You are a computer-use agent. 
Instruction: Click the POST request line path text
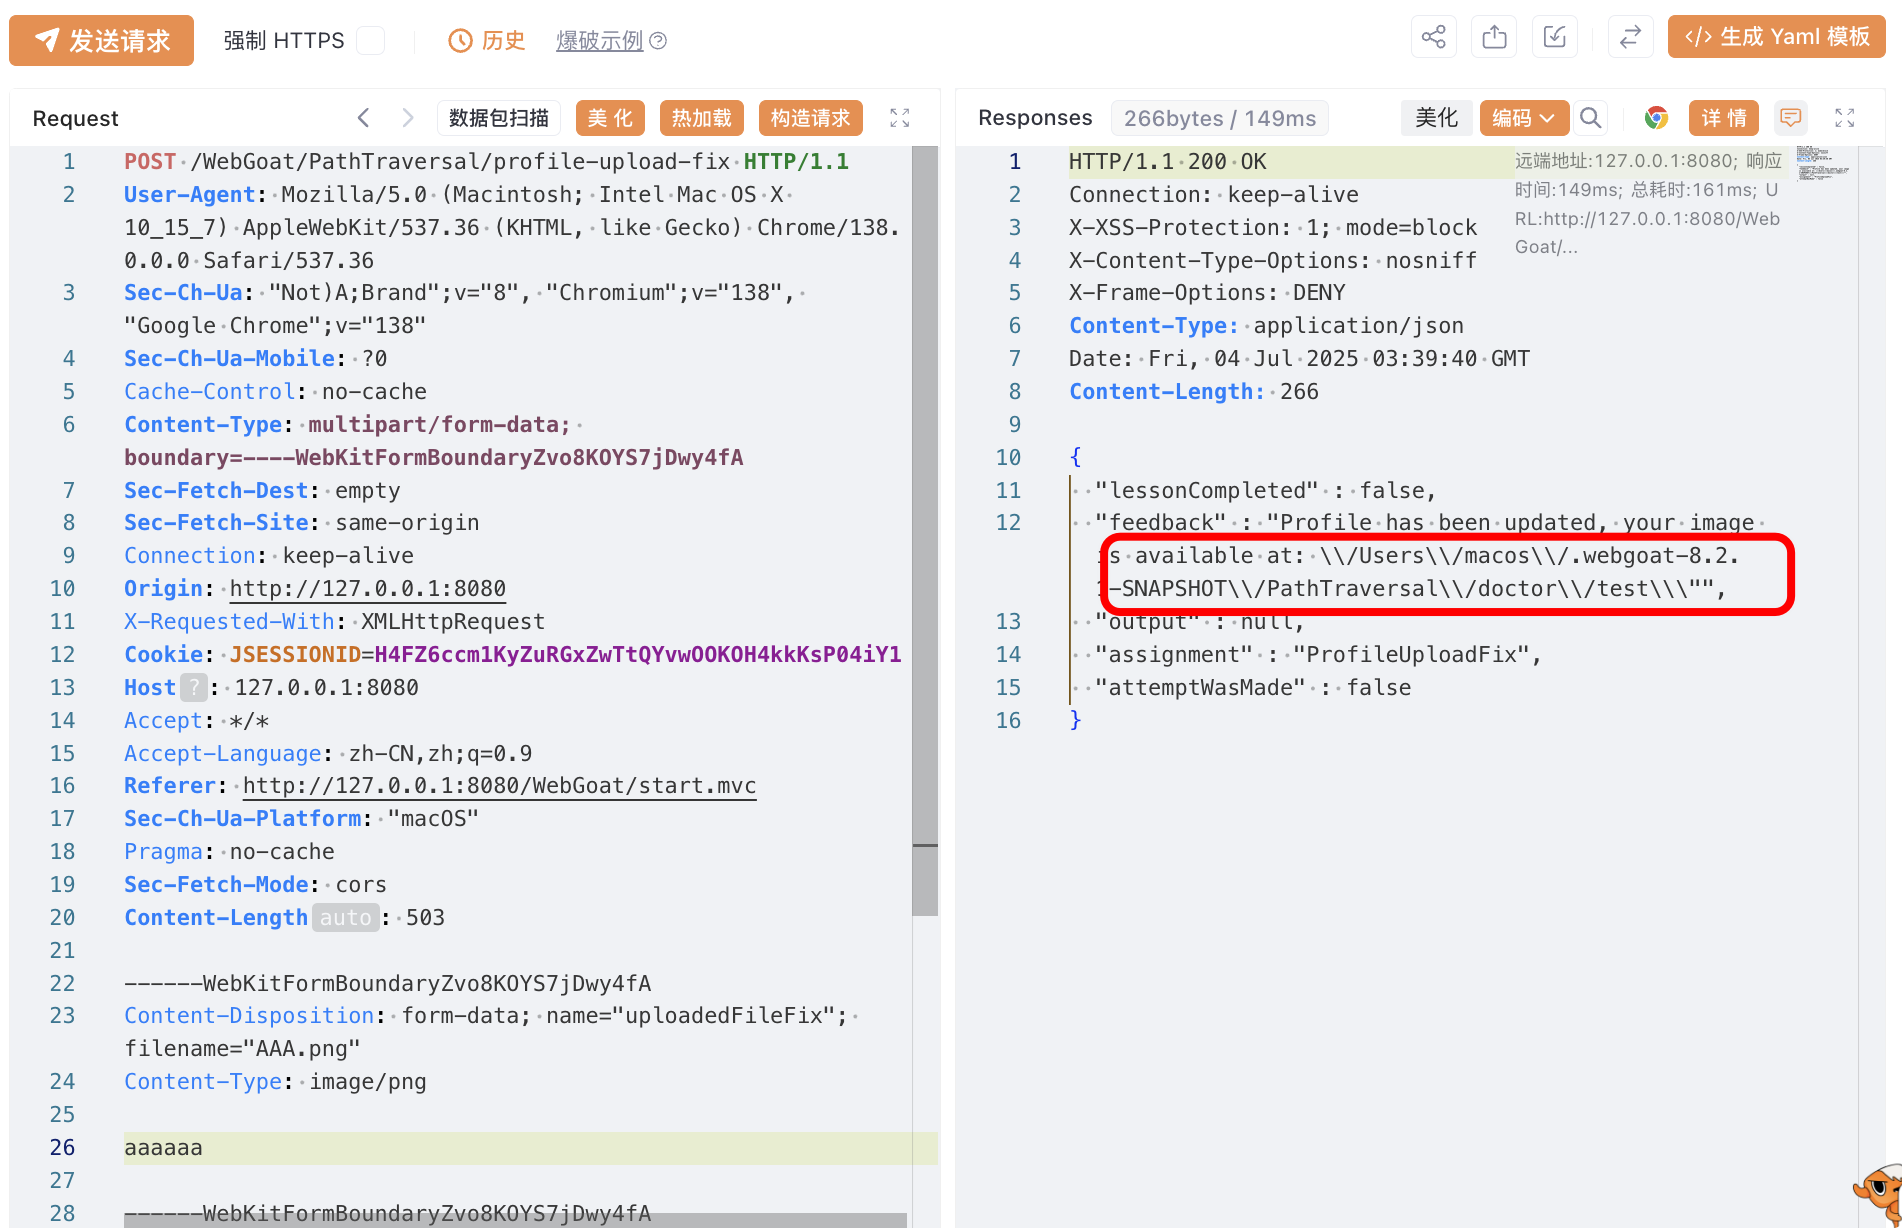[x=460, y=162]
